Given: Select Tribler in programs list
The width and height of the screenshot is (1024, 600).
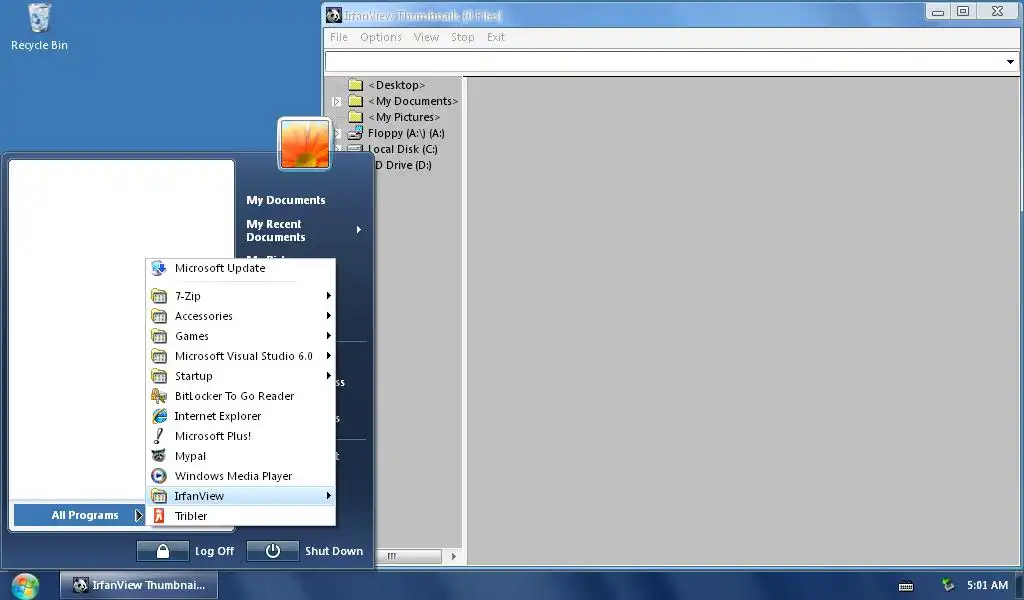Looking at the screenshot, I should 240,516.
